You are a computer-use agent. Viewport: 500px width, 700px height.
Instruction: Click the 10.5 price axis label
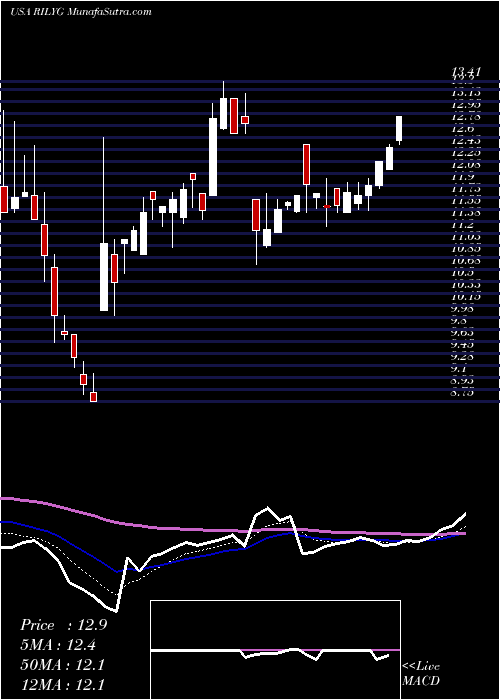462,273
